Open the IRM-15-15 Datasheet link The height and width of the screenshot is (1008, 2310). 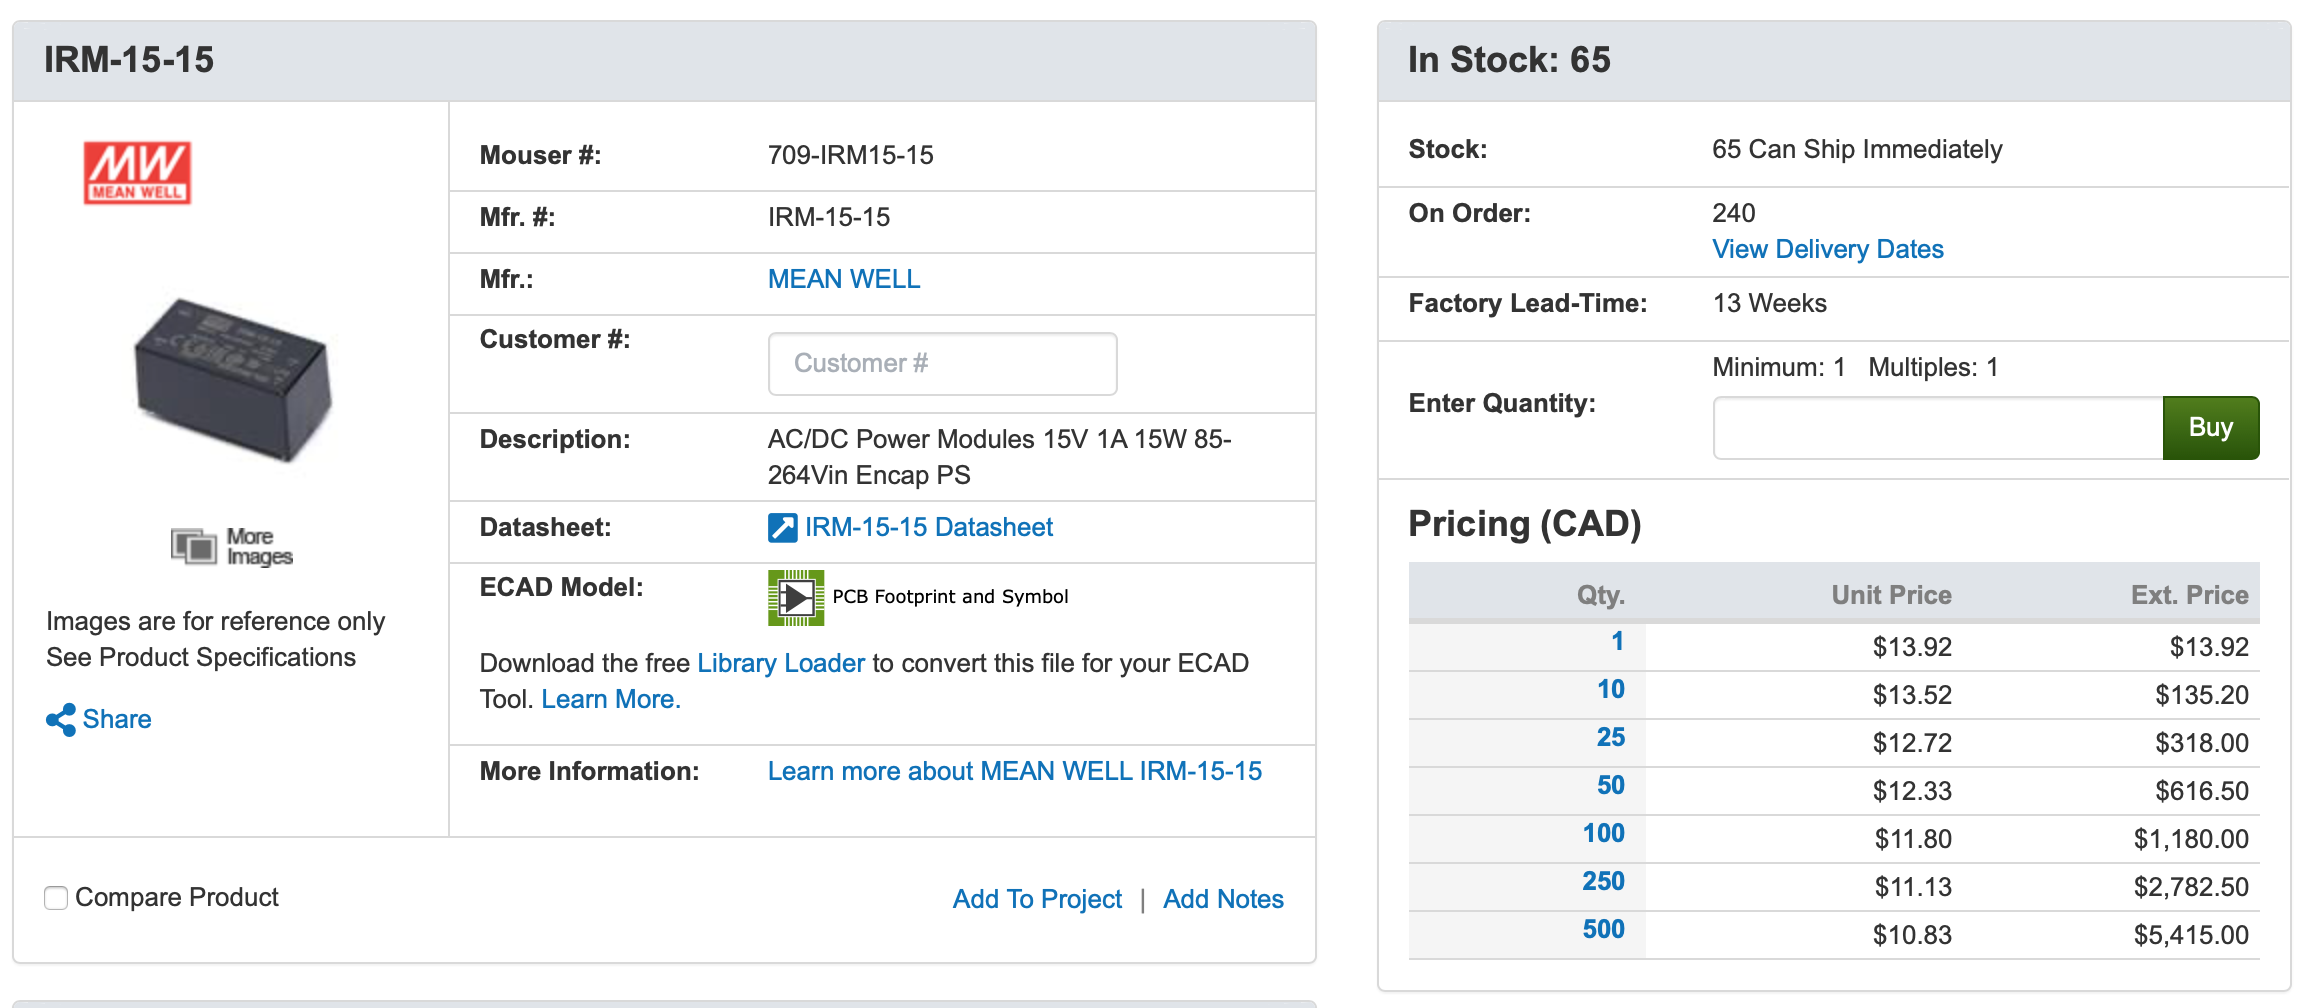click(929, 527)
